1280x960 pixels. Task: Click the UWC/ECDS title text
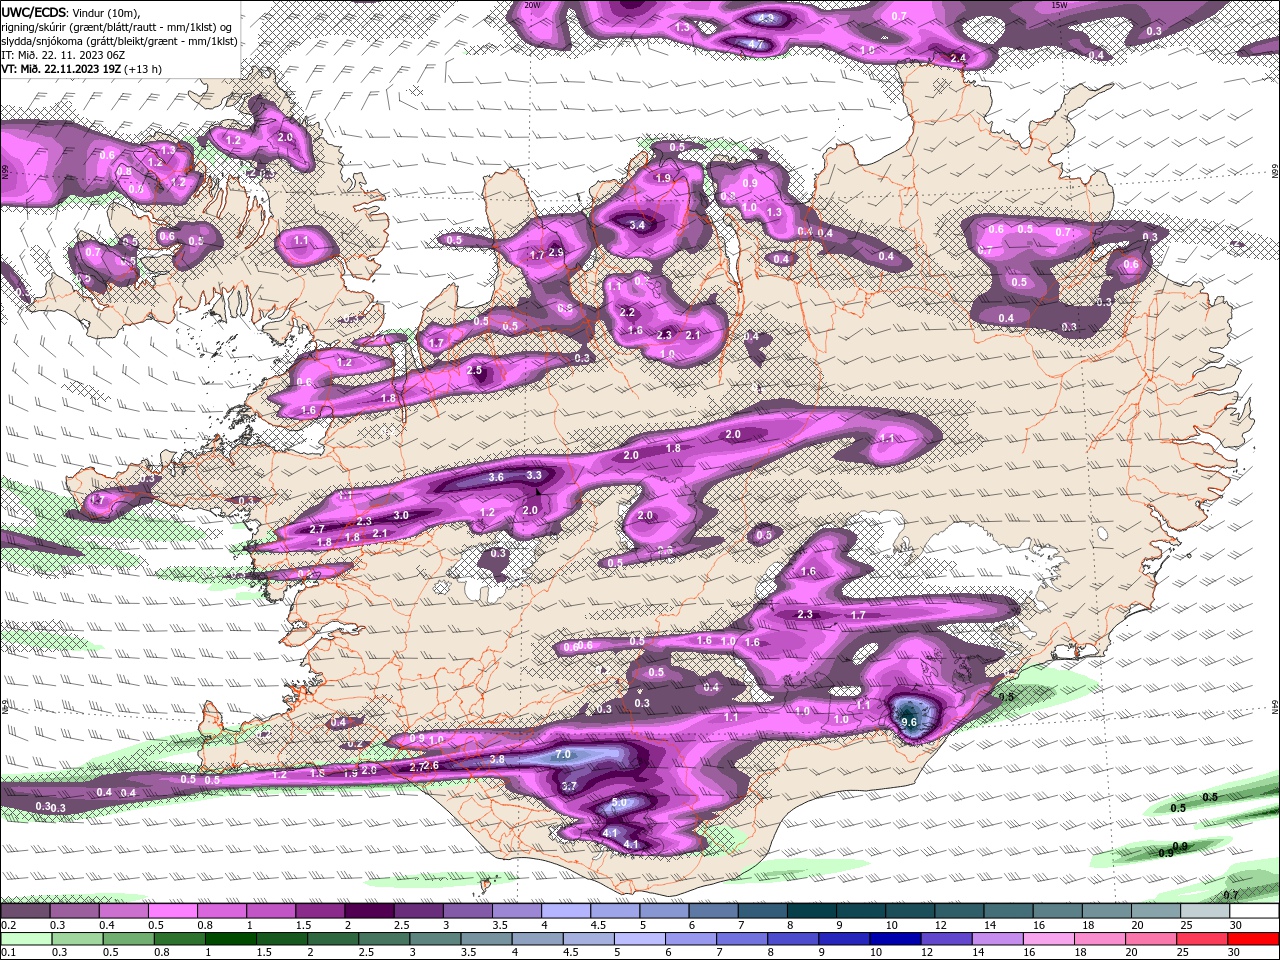click(x=33, y=12)
